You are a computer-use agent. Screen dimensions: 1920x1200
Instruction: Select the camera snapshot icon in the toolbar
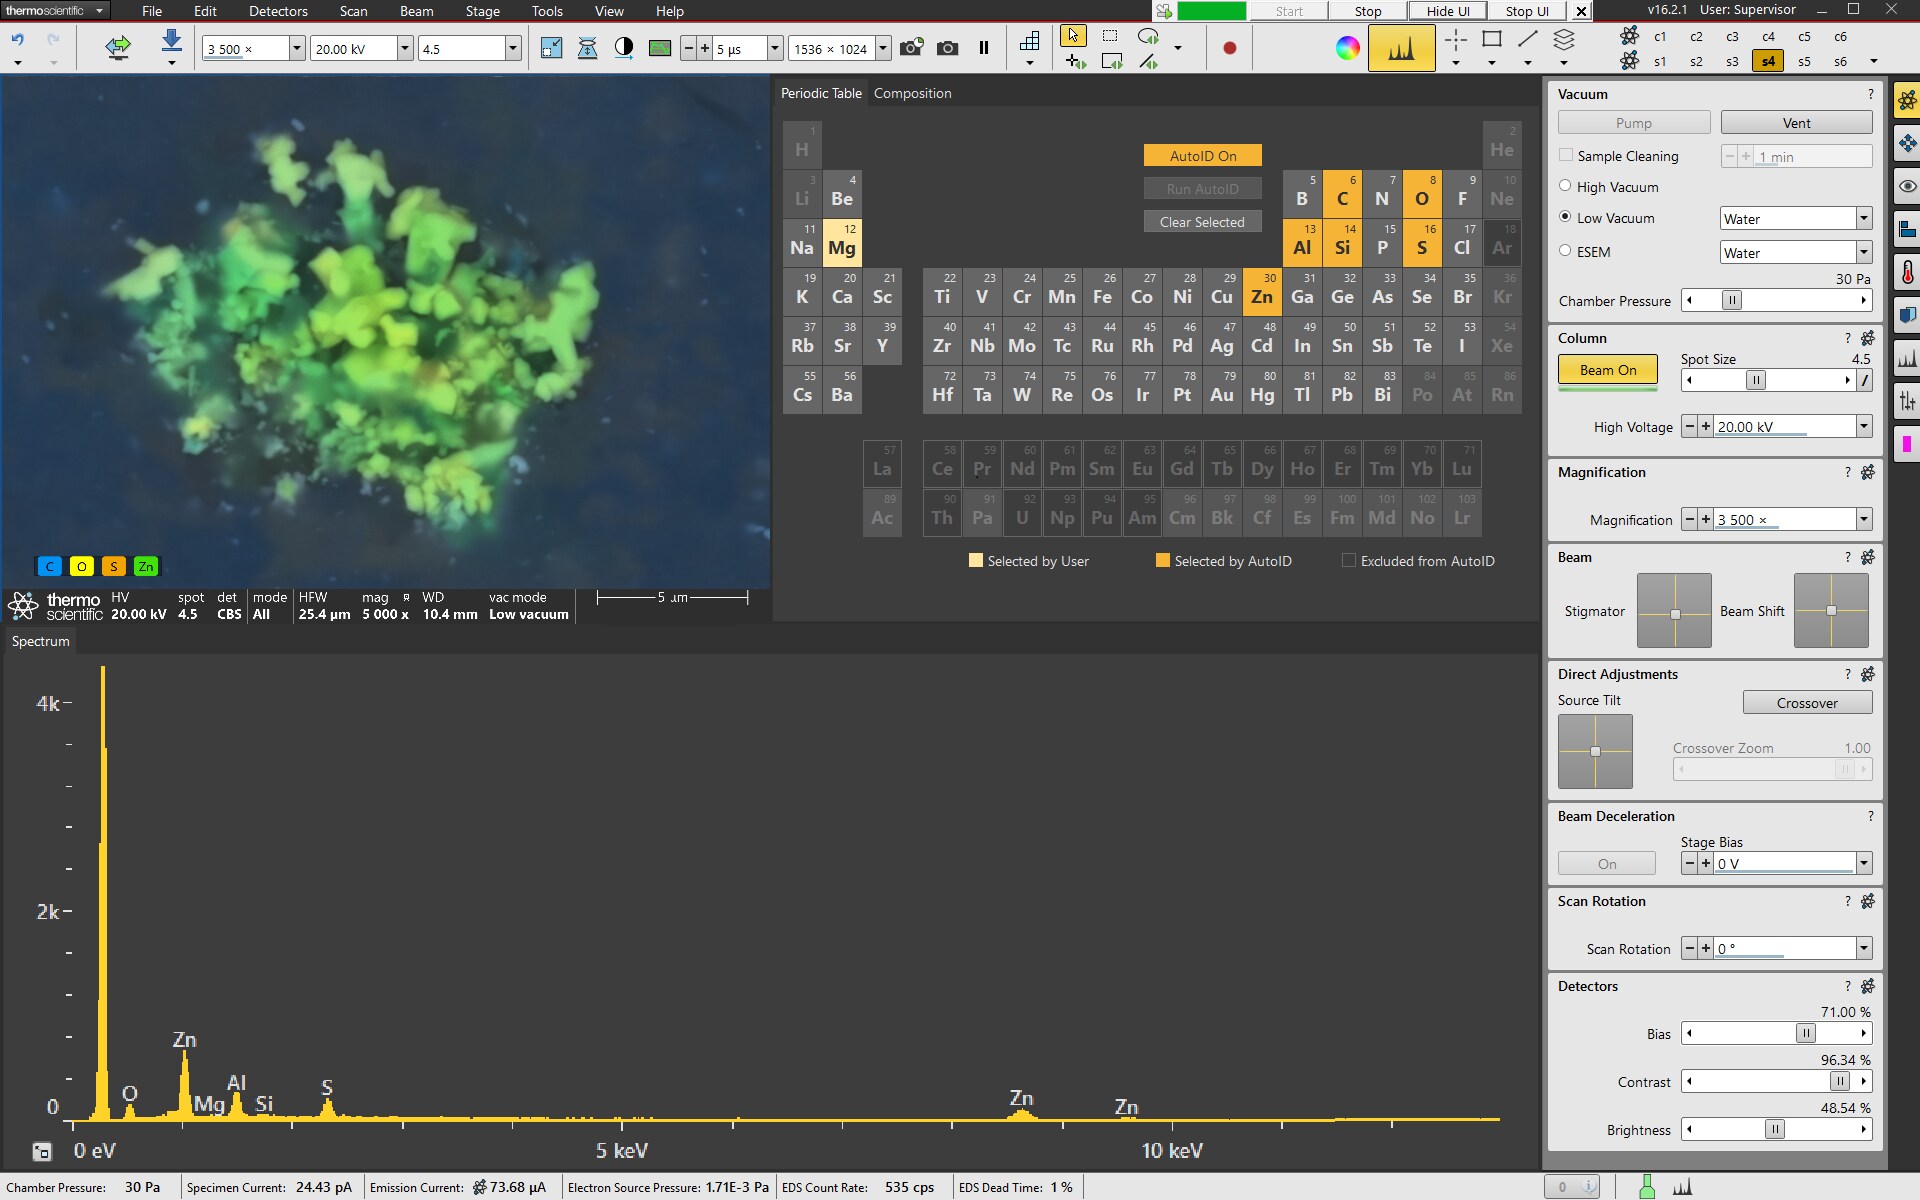pos(947,47)
